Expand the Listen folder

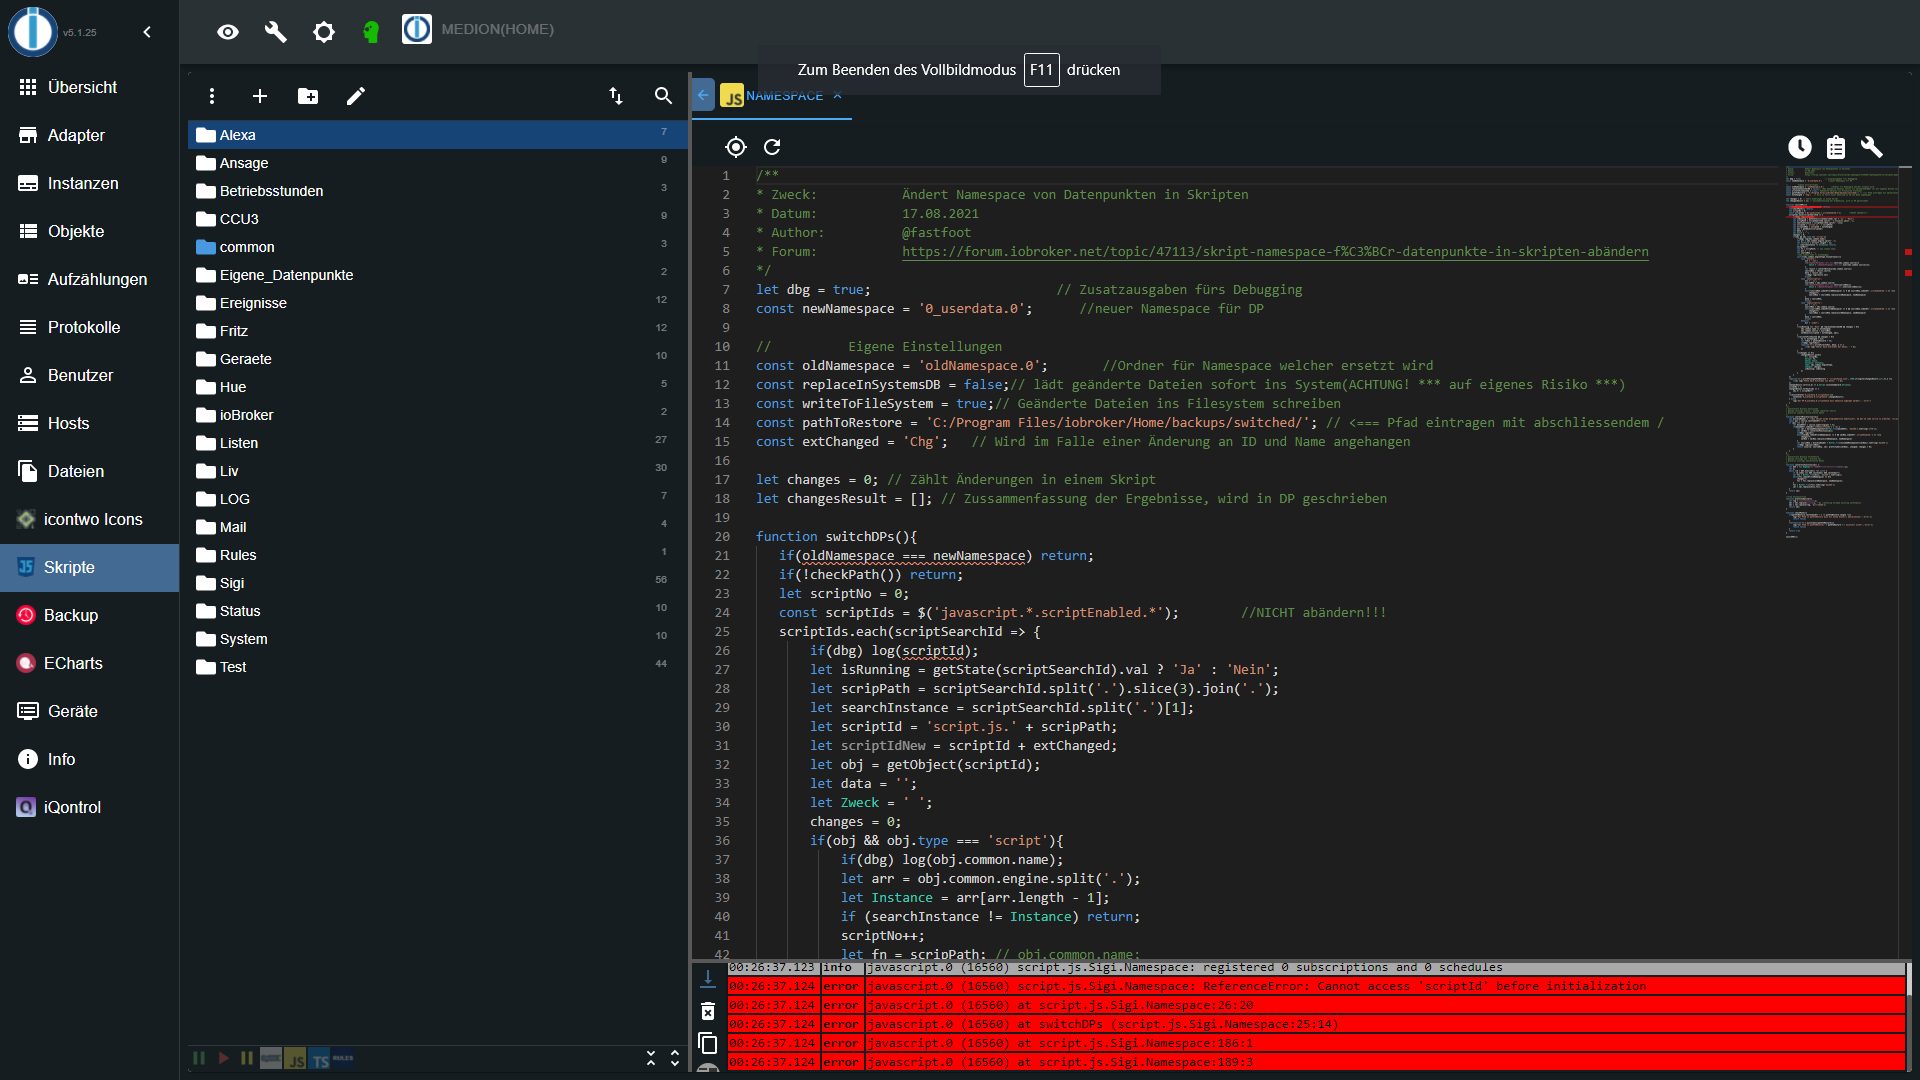[x=437, y=443]
